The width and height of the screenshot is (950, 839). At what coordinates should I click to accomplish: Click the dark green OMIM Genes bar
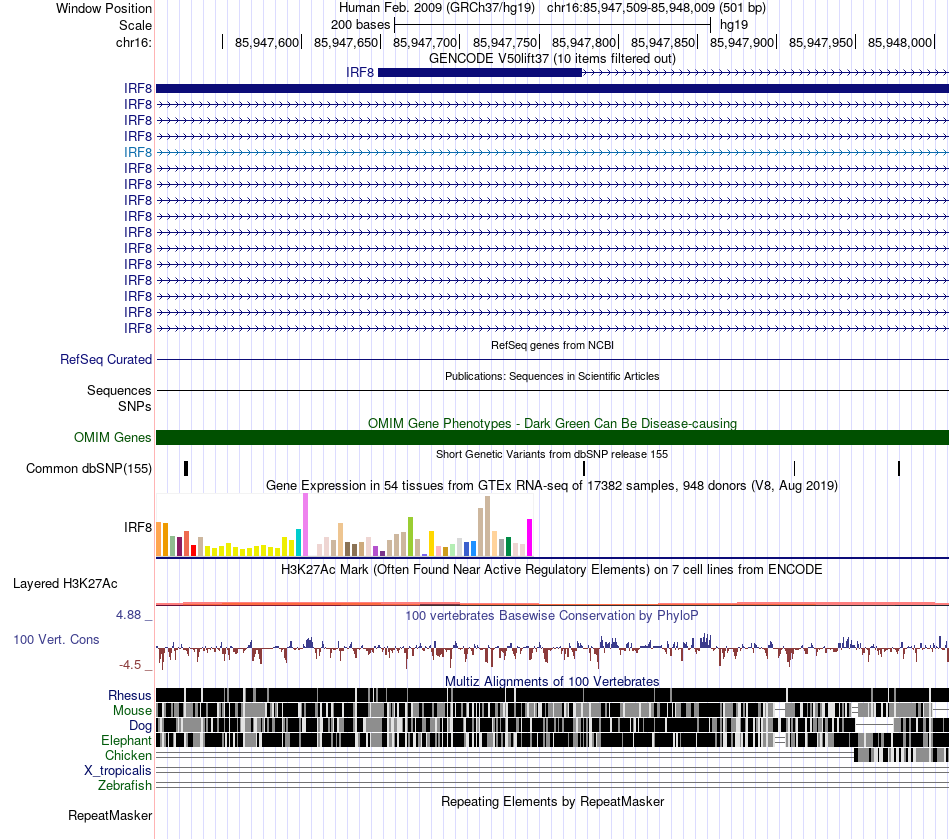coord(552,437)
